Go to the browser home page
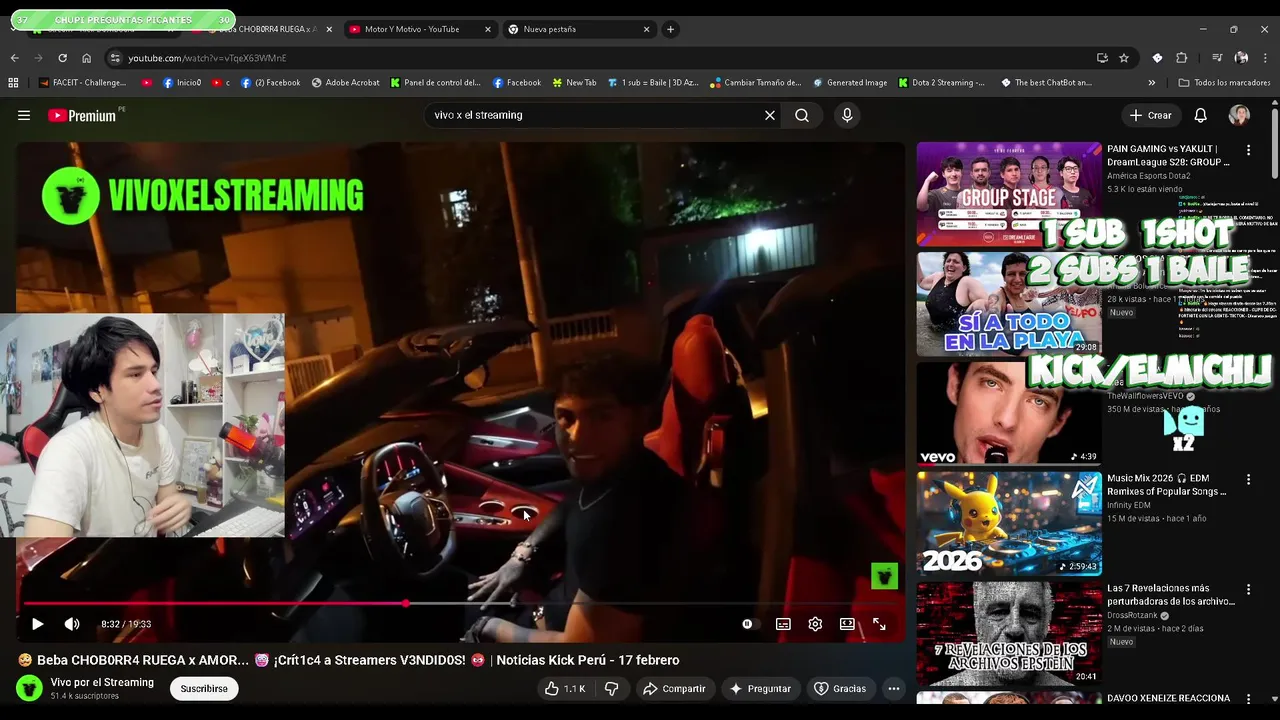The image size is (1280, 720). click(86, 58)
